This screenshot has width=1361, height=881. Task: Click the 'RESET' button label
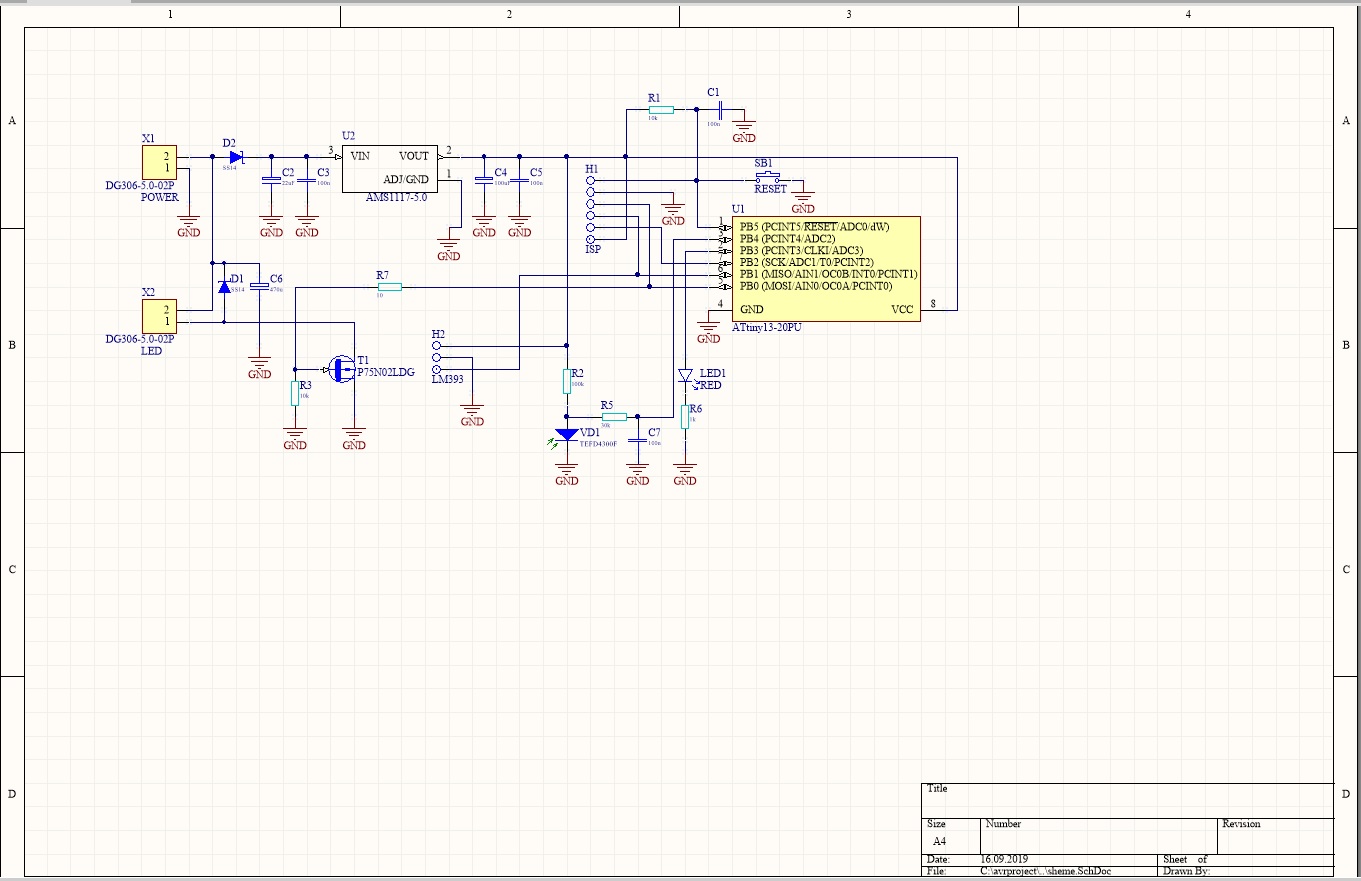pyautogui.click(x=770, y=189)
